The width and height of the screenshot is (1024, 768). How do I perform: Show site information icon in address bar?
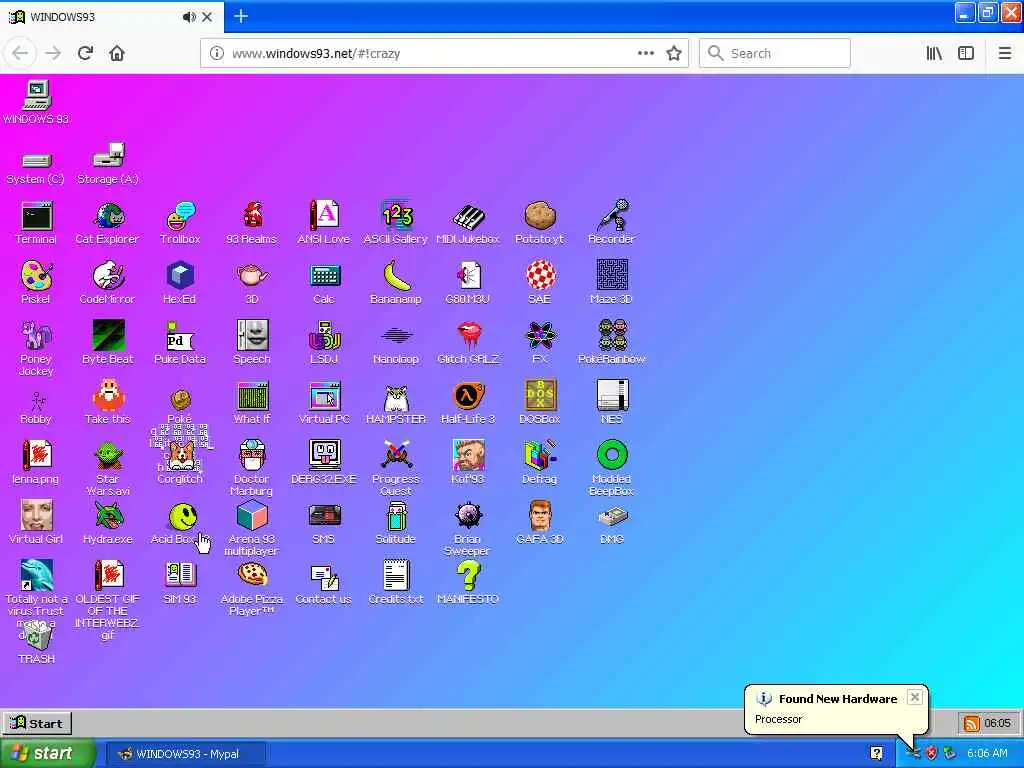216,54
